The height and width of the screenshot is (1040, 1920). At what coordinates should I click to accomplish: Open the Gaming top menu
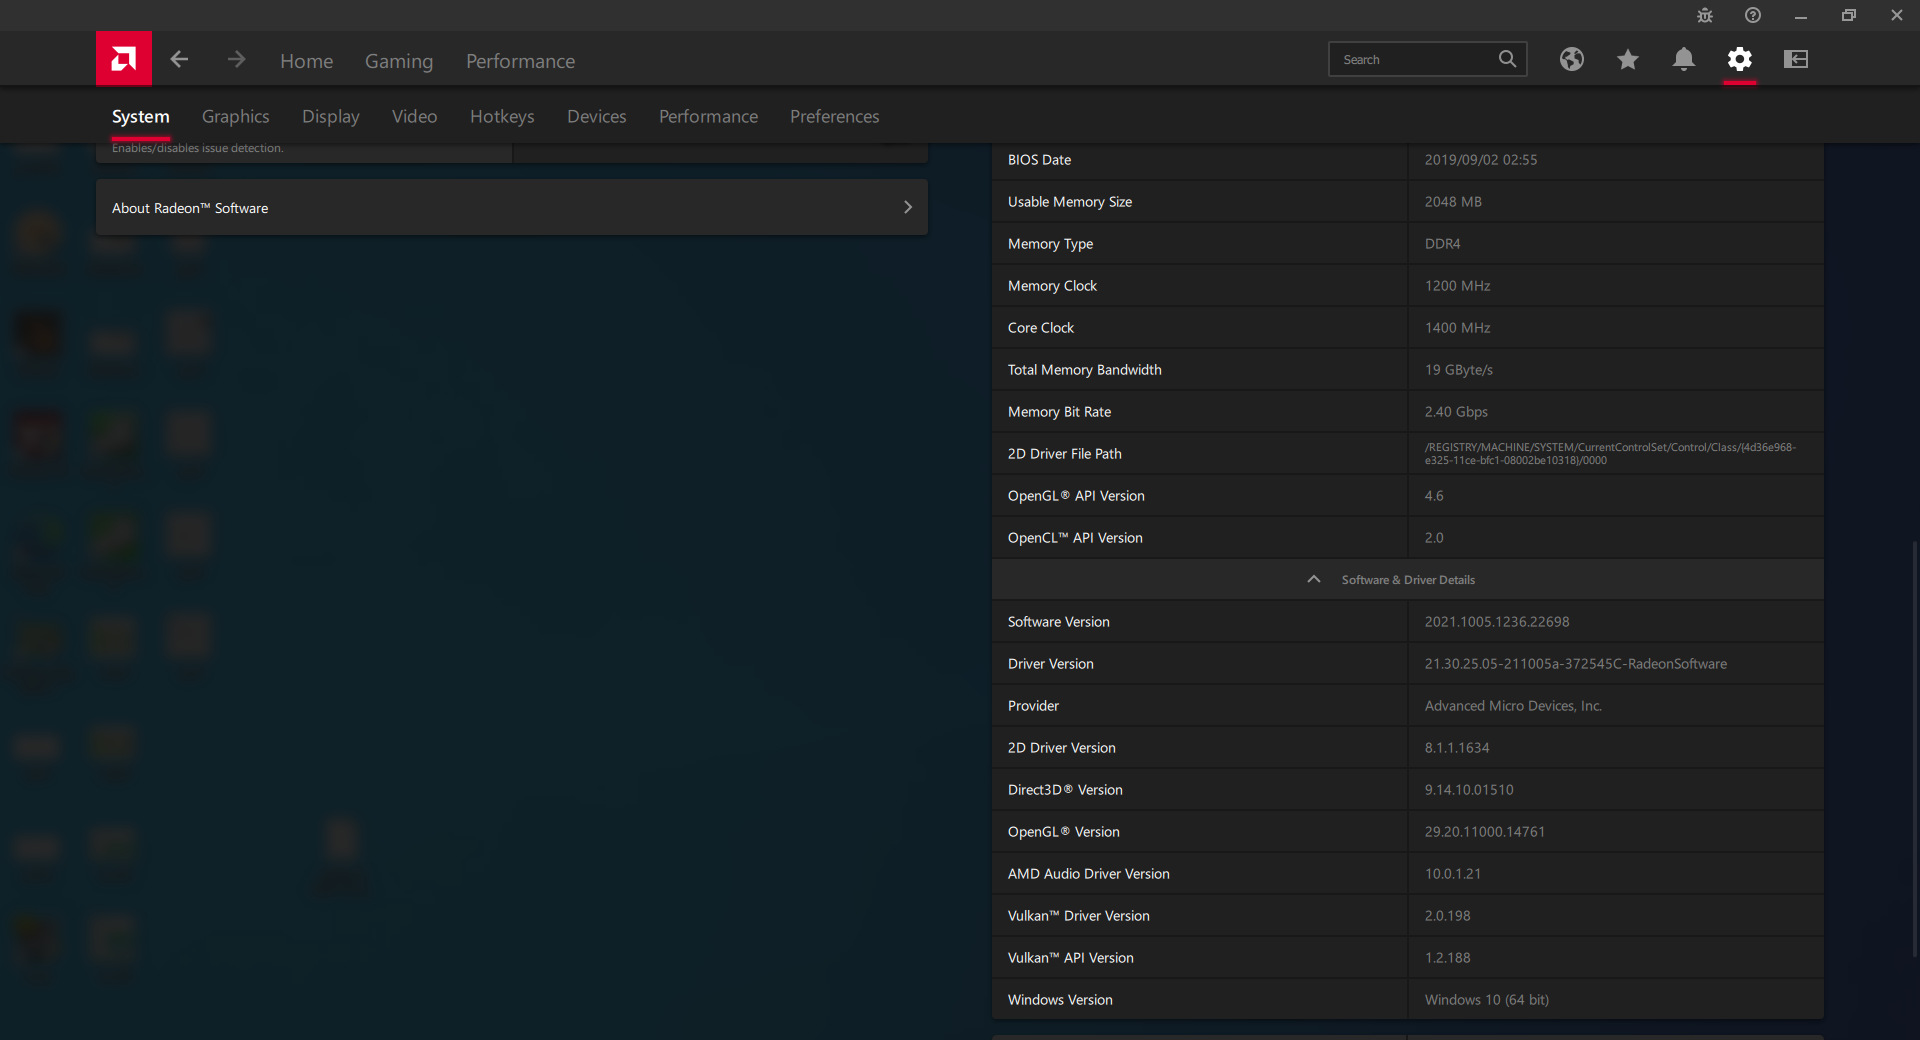pyautogui.click(x=399, y=61)
